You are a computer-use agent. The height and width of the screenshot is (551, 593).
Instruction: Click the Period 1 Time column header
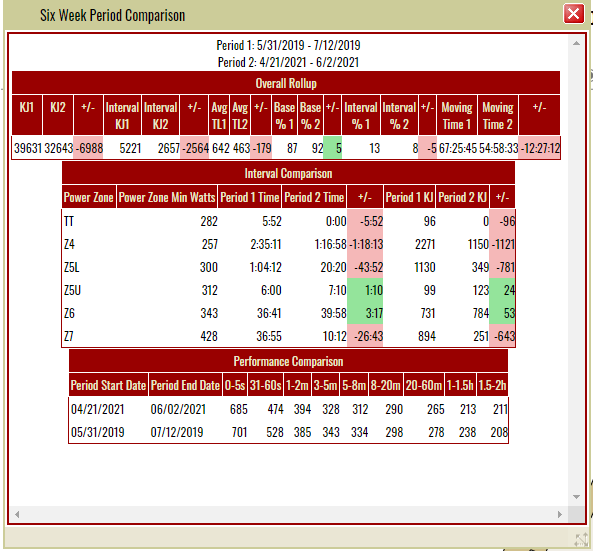[250, 197]
